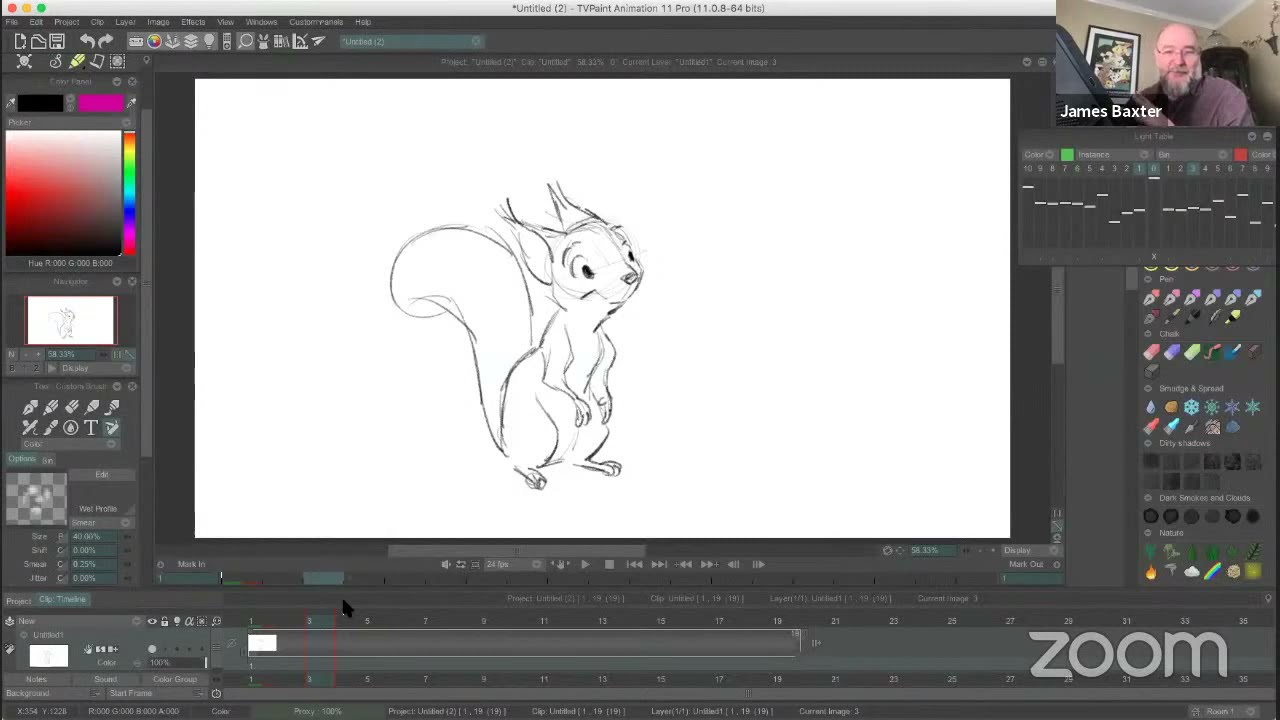Toggle visibility eye icon for layers
The height and width of the screenshot is (720, 1280).
tap(152, 621)
